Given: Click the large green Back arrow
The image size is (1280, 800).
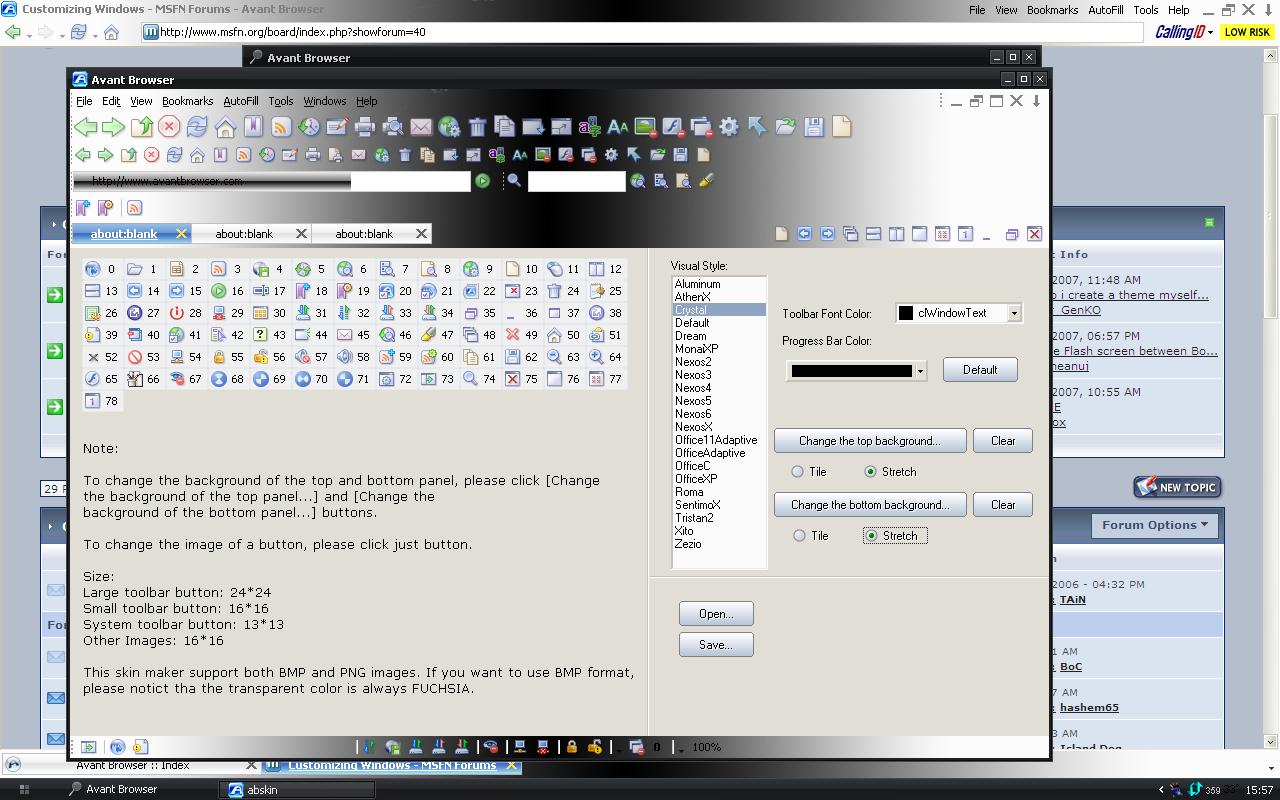Looking at the screenshot, I should pyautogui.click(x=86, y=127).
